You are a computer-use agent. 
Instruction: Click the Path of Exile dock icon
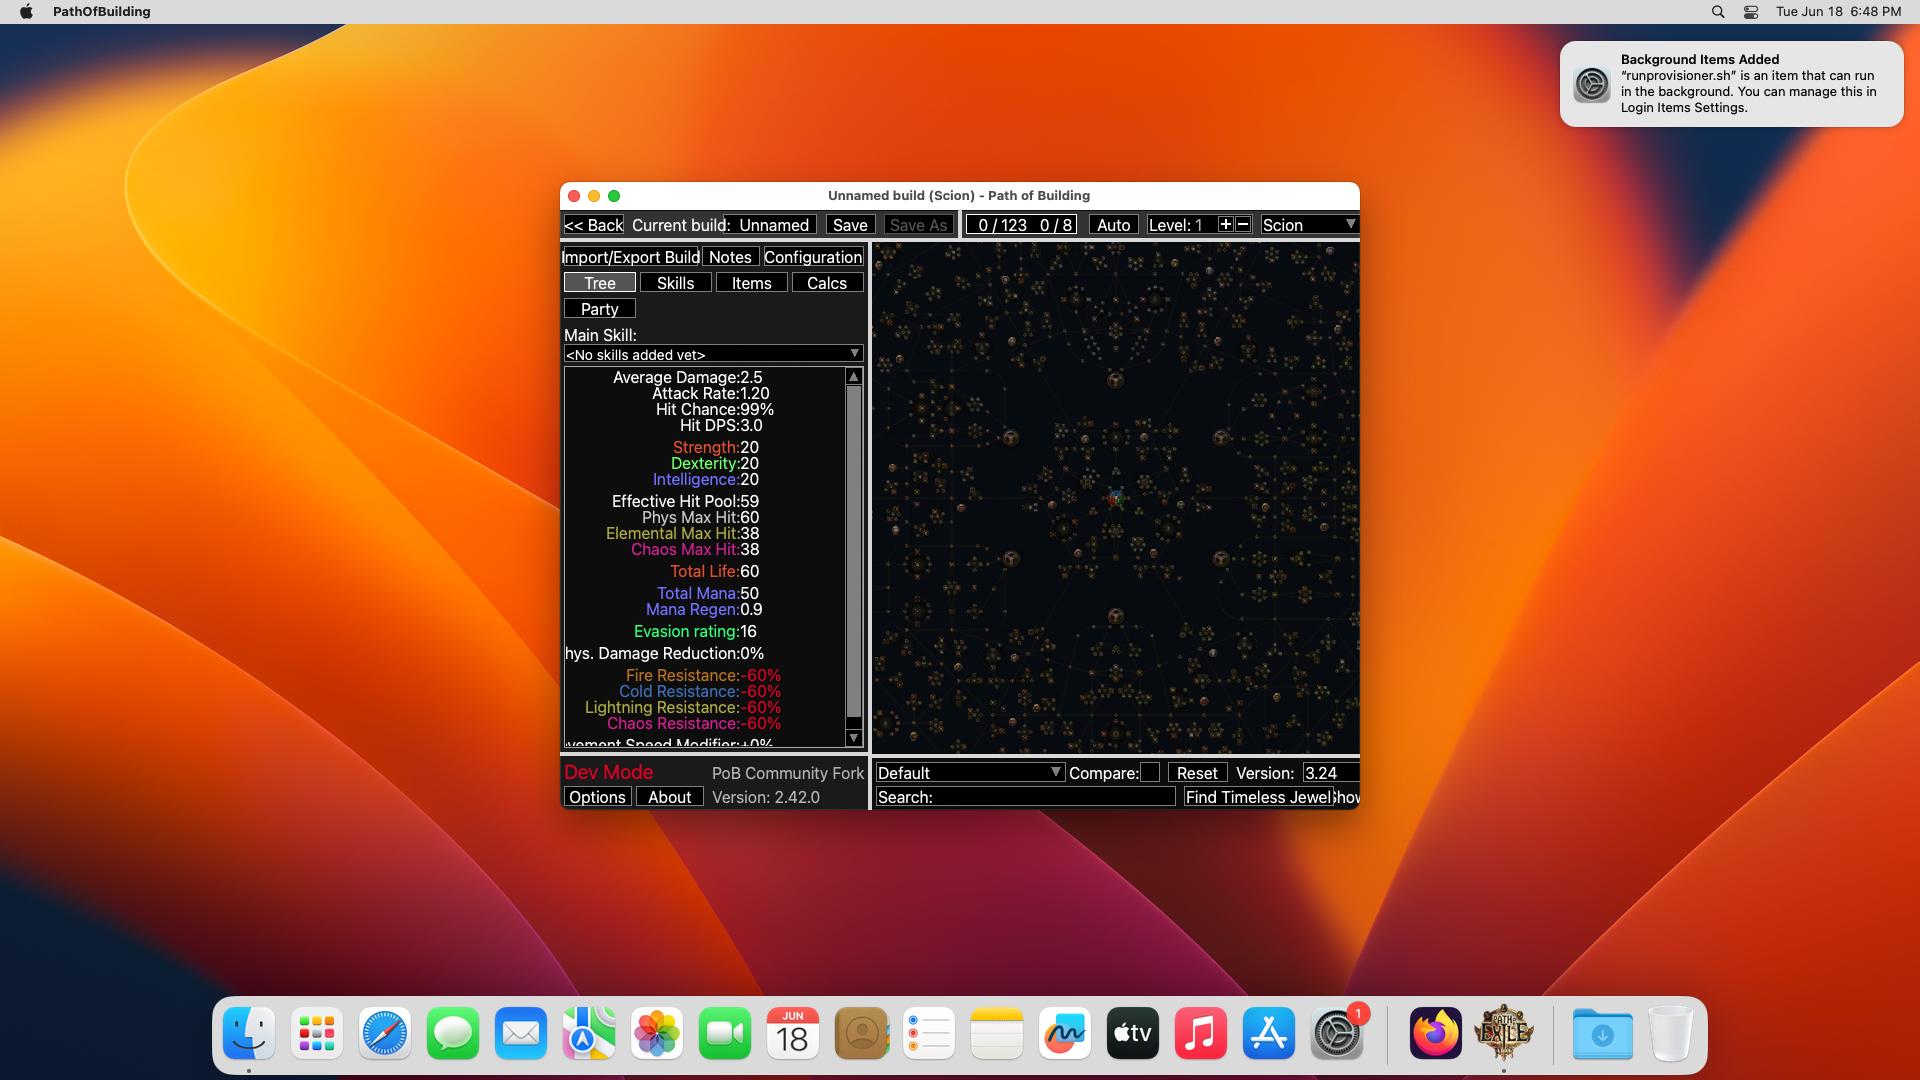(1503, 1033)
